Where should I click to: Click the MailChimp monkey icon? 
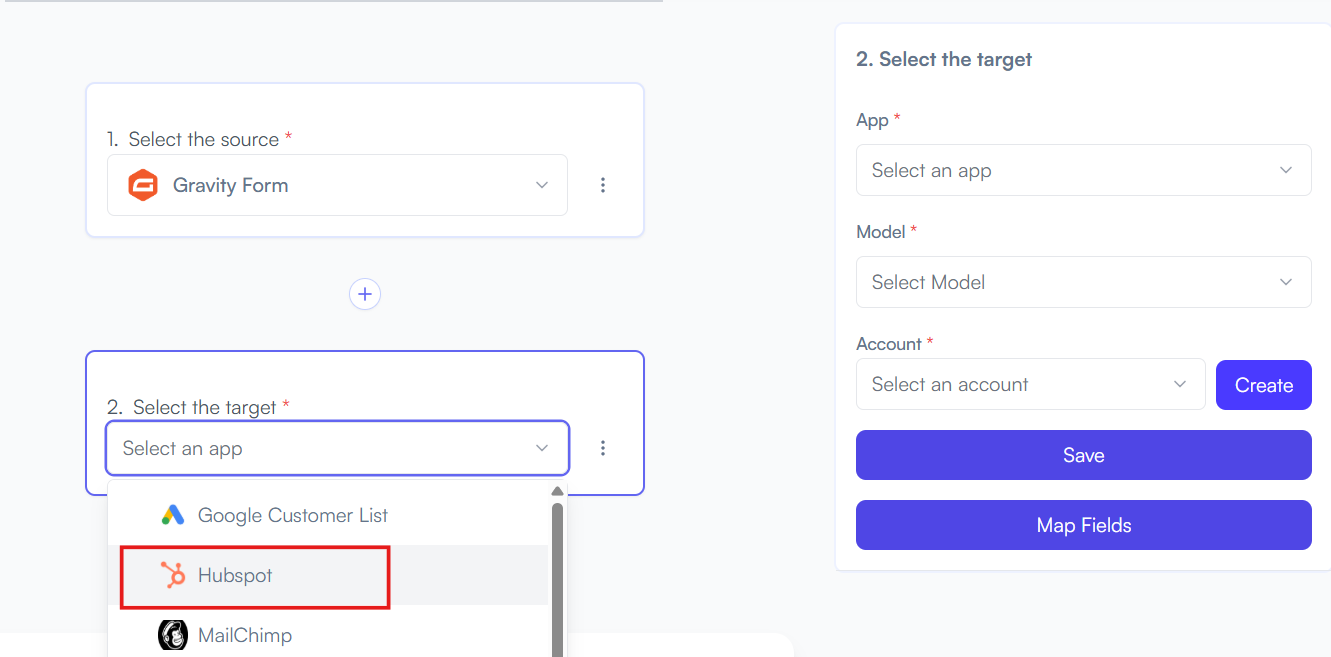pos(173,635)
